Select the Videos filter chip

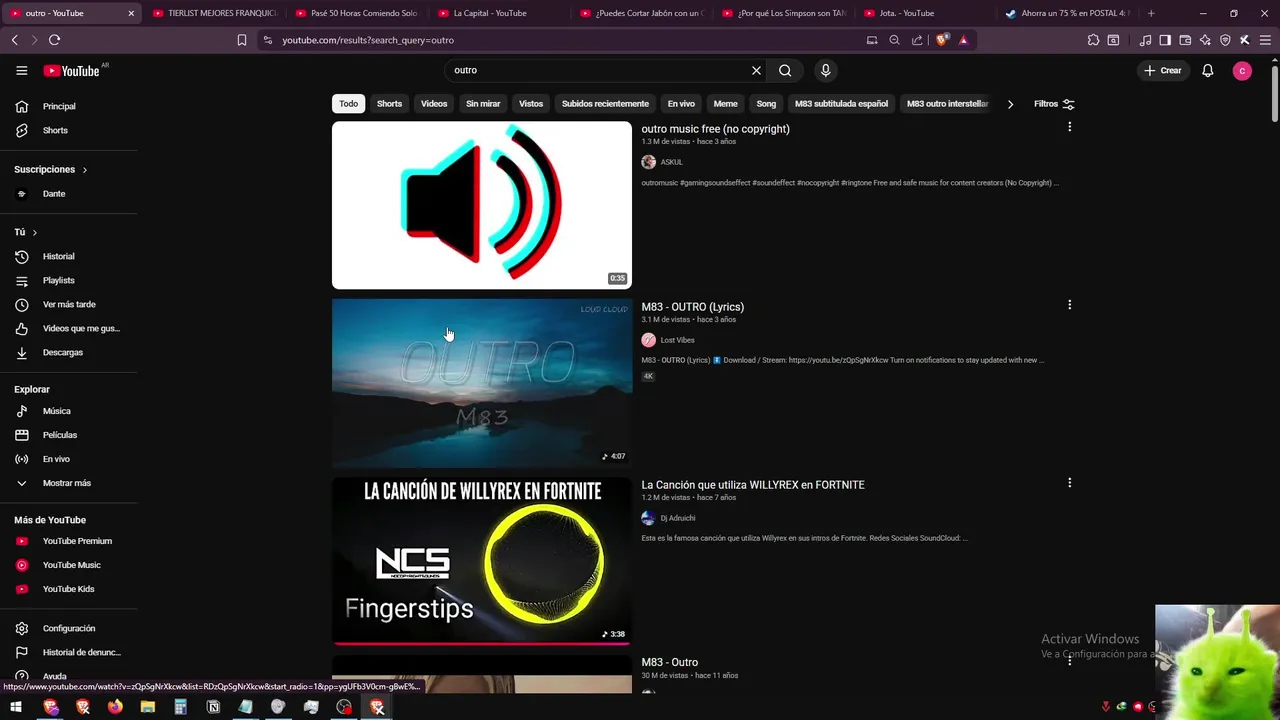434,104
